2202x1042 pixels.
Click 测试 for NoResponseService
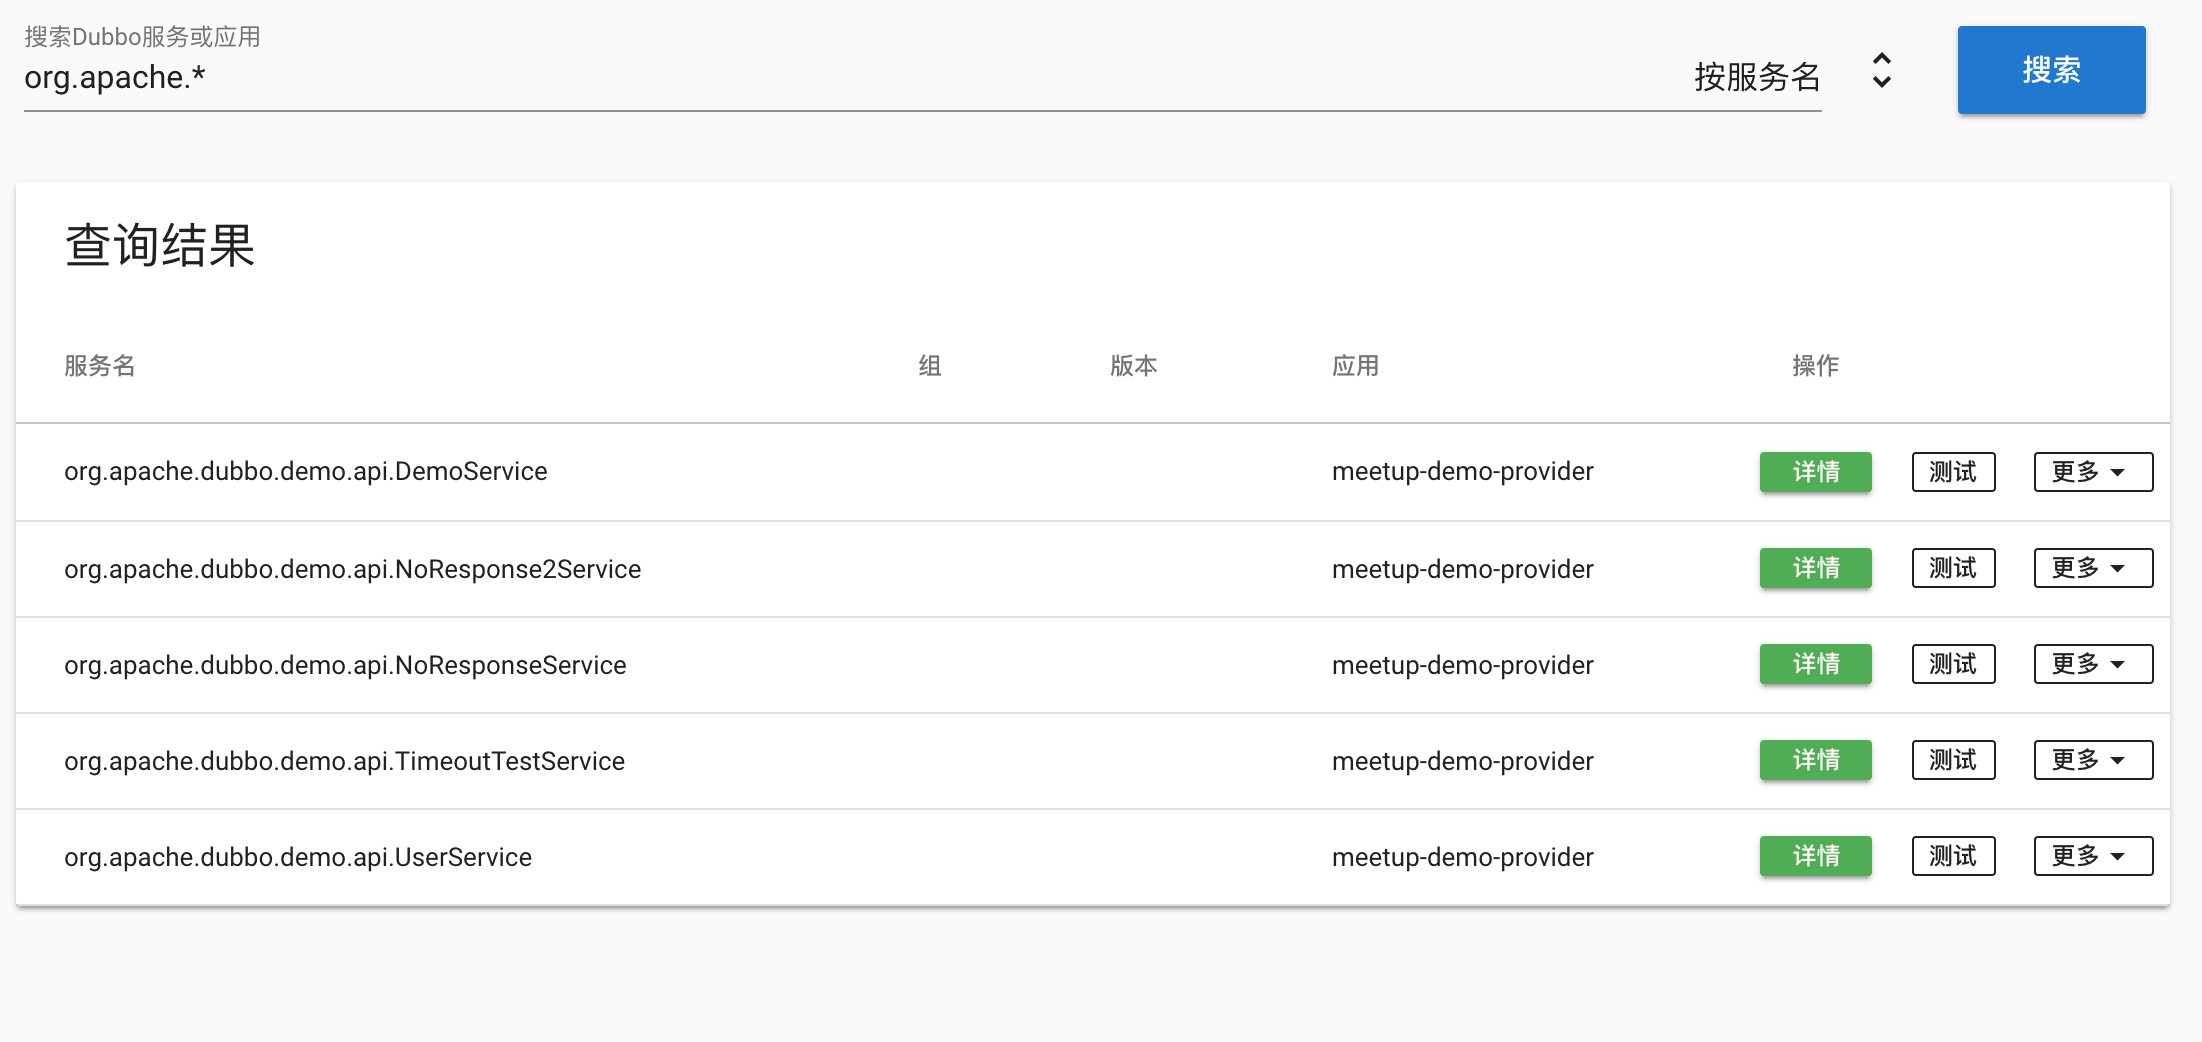click(1952, 664)
